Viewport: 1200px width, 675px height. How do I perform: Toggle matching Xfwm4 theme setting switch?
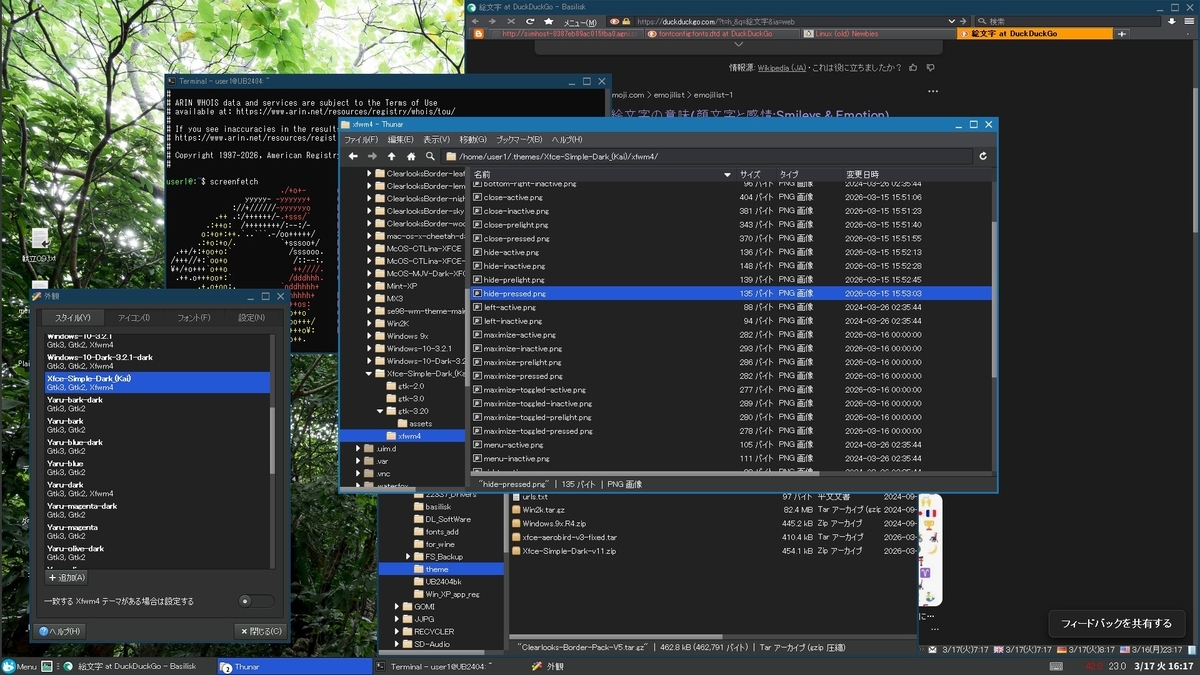(256, 601)
